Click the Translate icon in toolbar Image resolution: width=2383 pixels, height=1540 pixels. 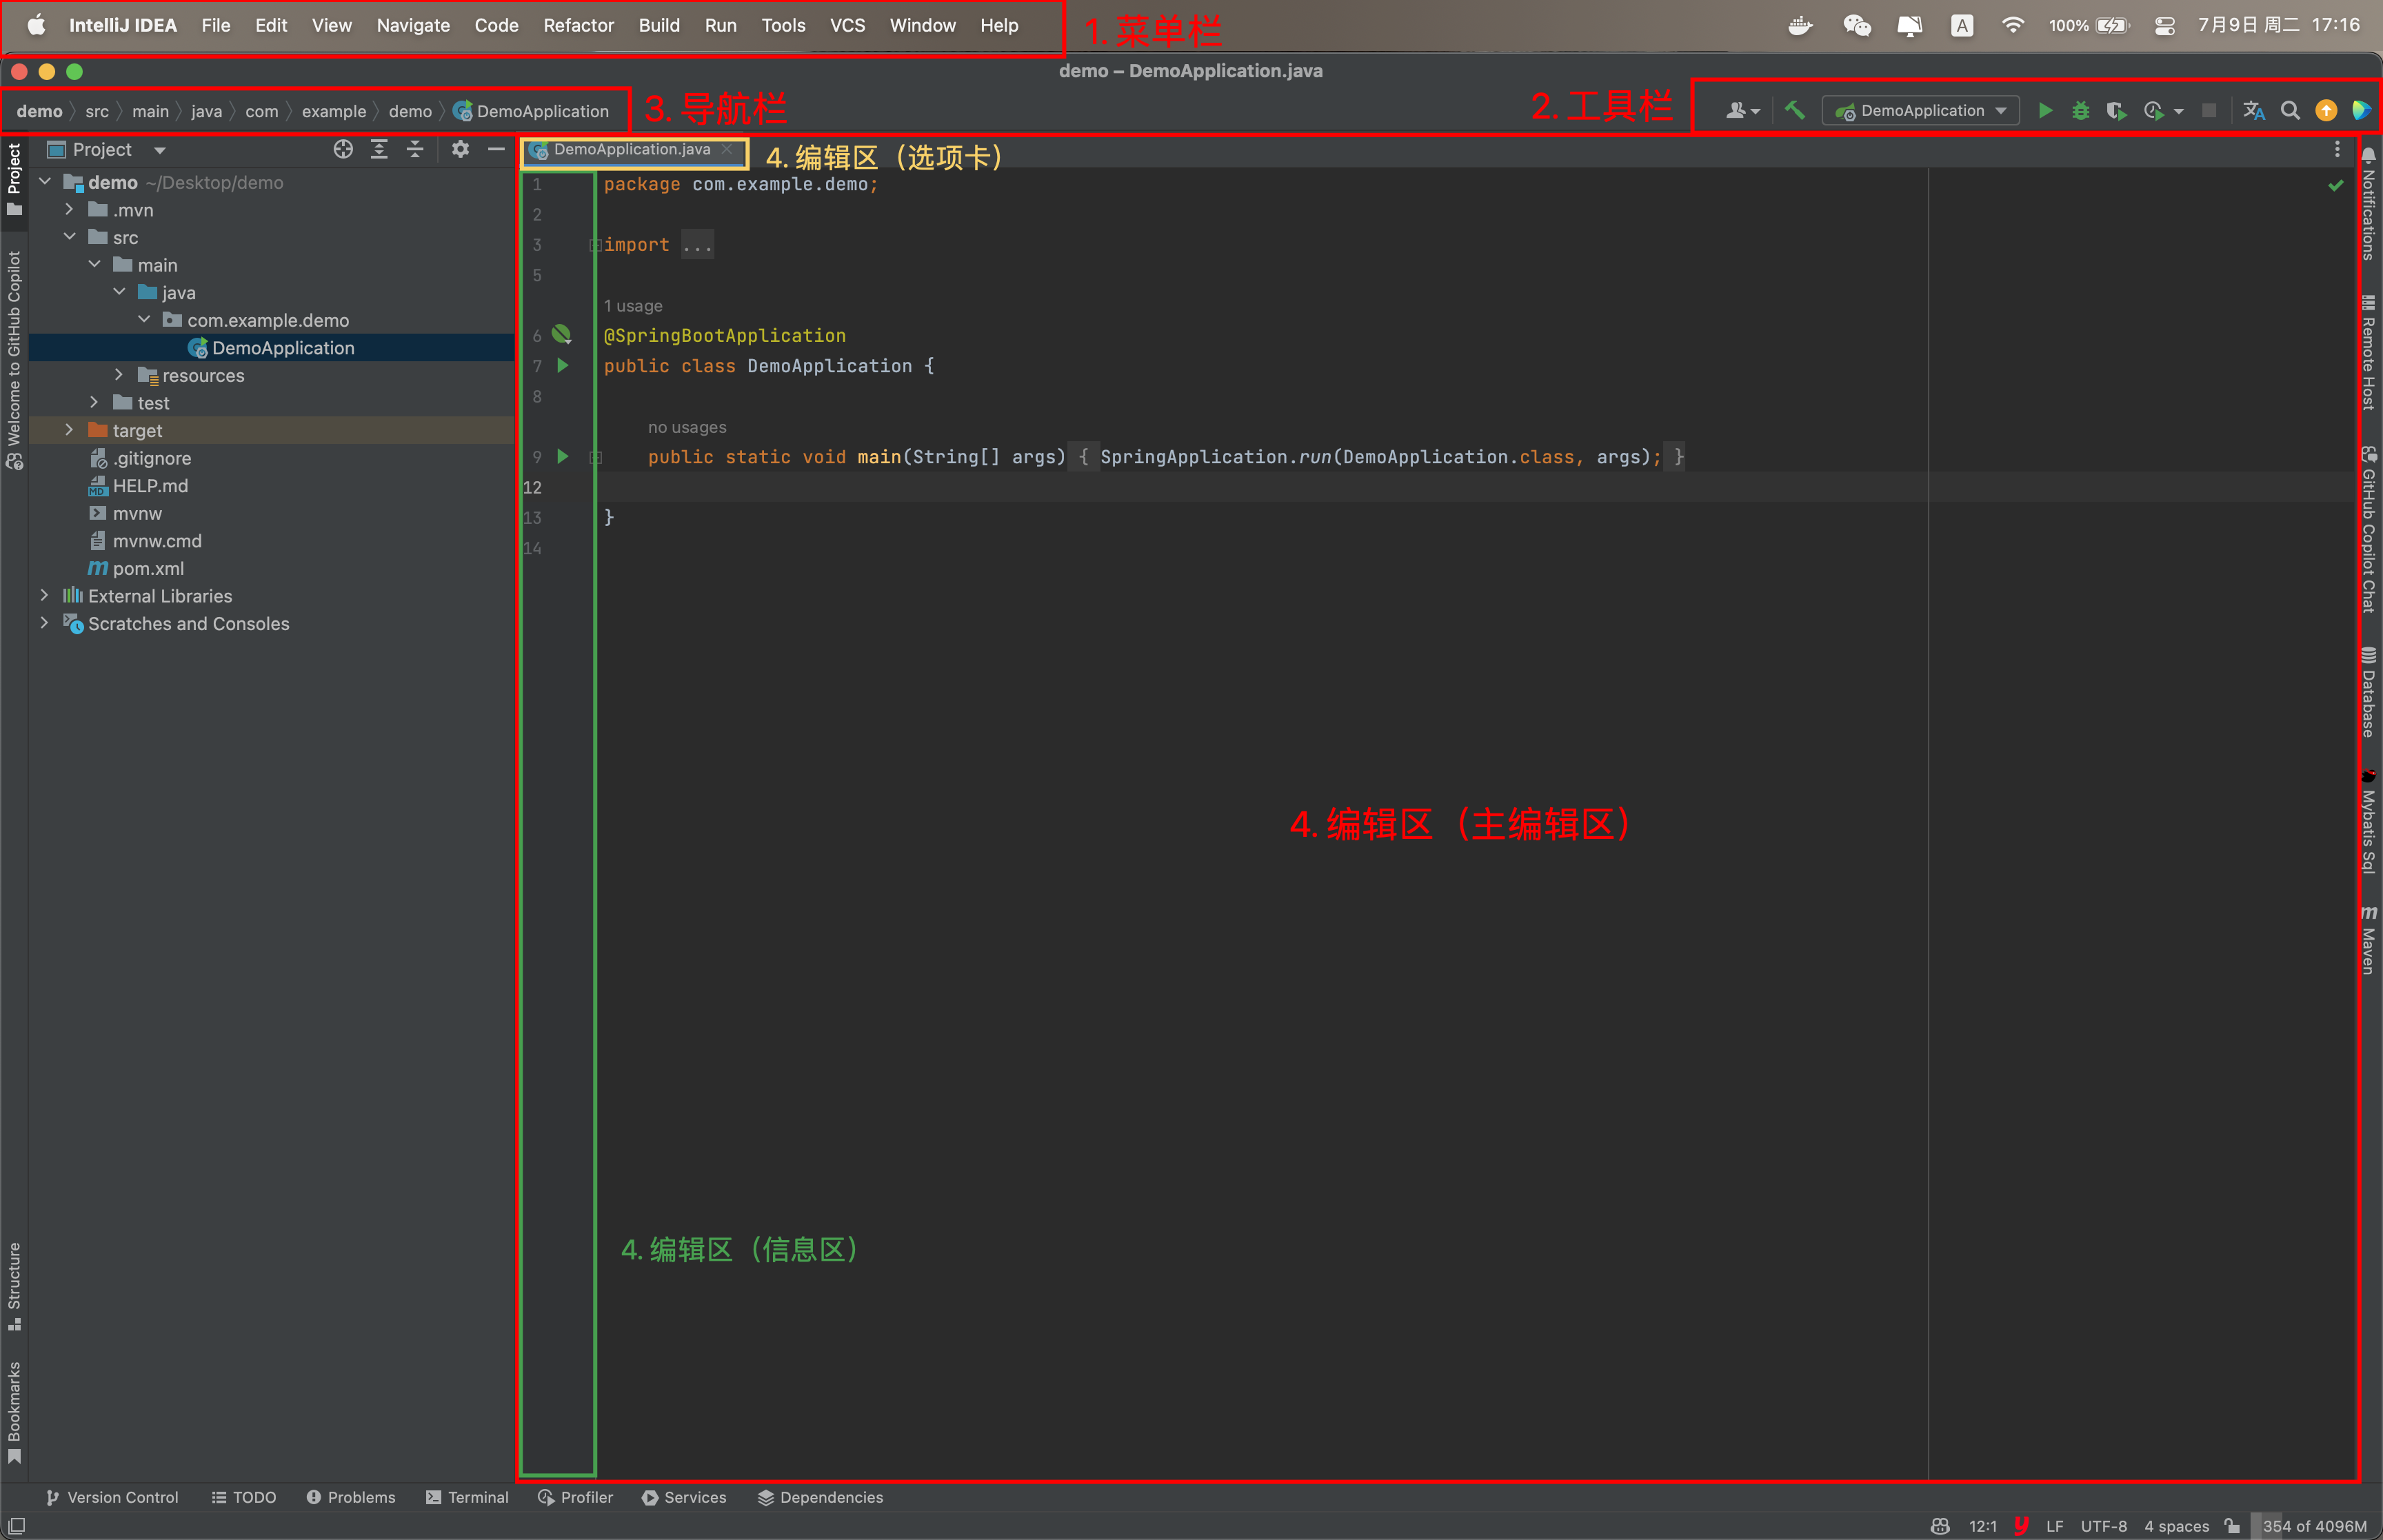point(2253,111)
